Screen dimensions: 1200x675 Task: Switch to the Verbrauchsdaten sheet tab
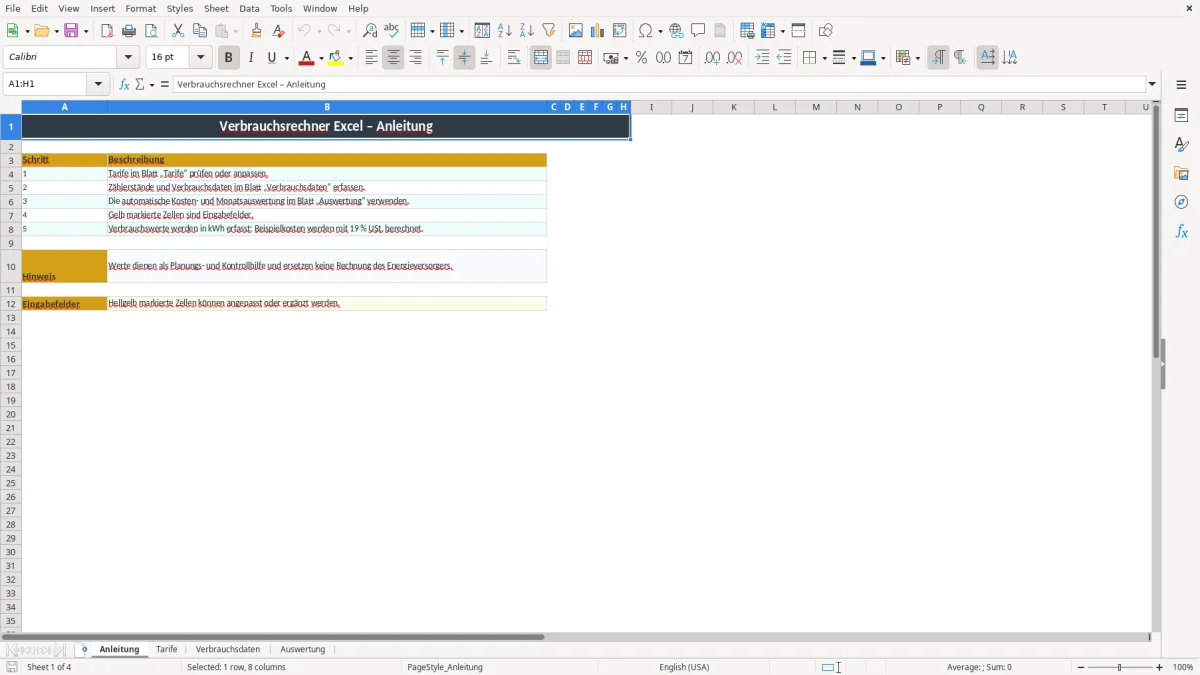(x=228, y=649)
